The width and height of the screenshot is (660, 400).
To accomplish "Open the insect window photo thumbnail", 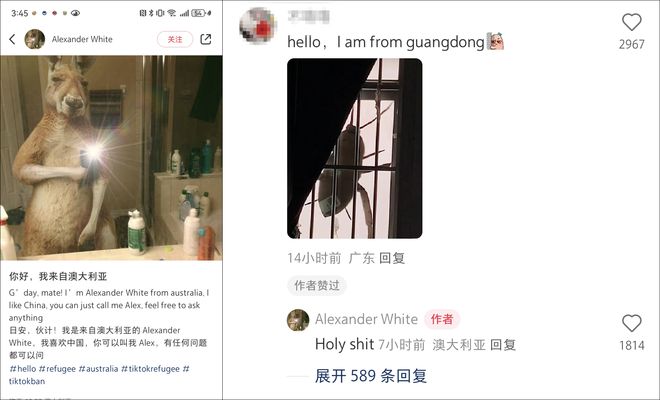I will click(x=354, y=148).
